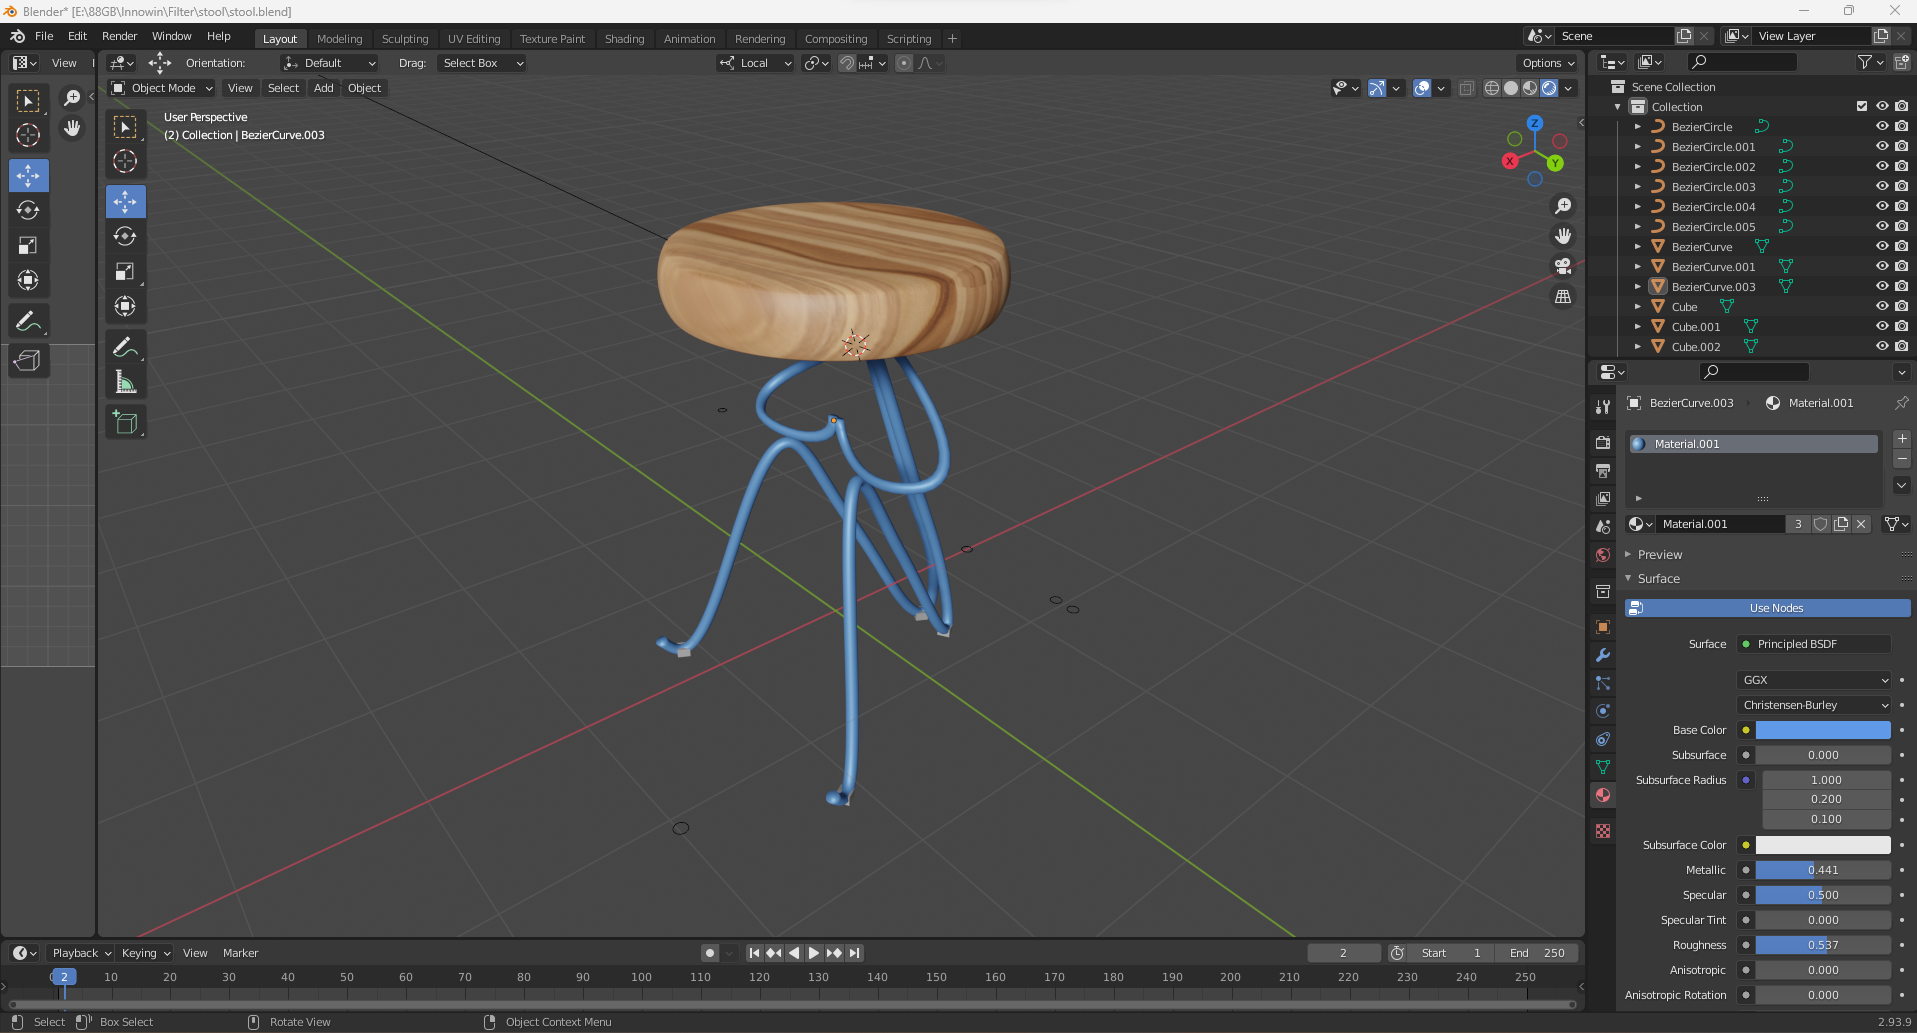Open the Texture properties checker tab
The height and width of the screenshot is (1033, 1917).
click(1603, 831)
